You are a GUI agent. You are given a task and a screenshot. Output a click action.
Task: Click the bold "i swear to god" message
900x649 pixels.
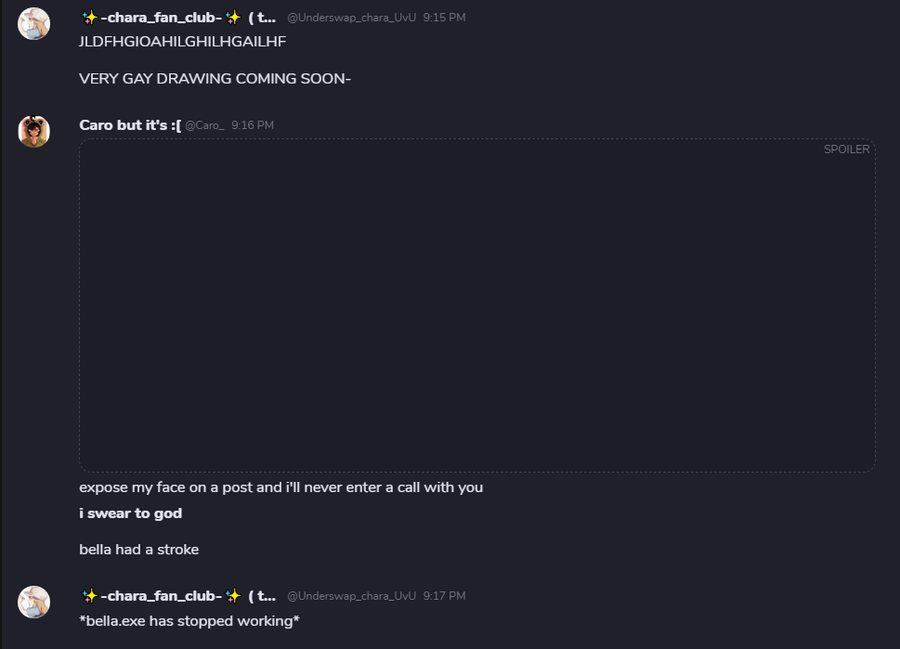[130, 514]
